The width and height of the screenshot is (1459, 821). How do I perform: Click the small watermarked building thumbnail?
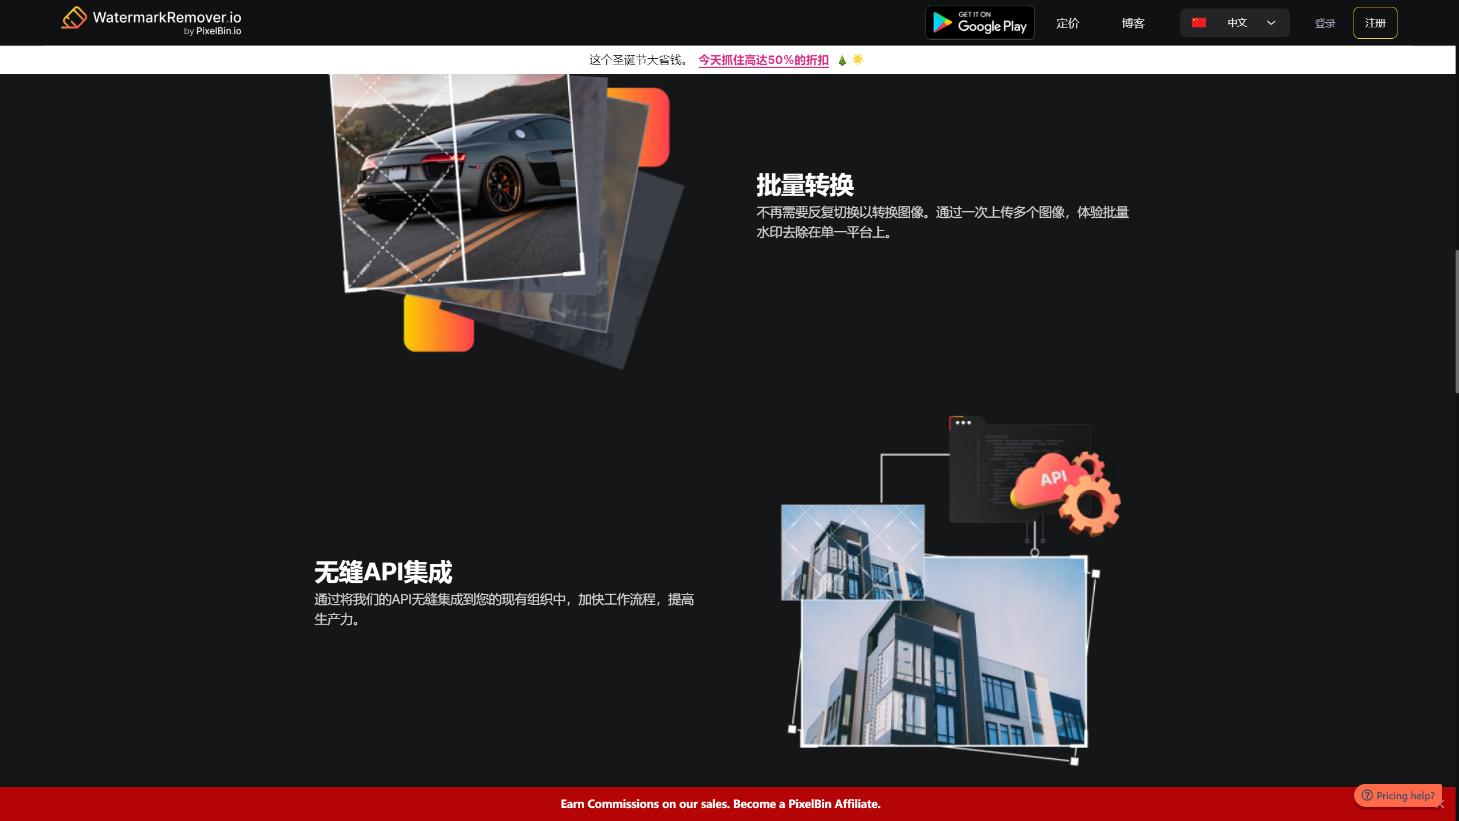coord(852,552)
